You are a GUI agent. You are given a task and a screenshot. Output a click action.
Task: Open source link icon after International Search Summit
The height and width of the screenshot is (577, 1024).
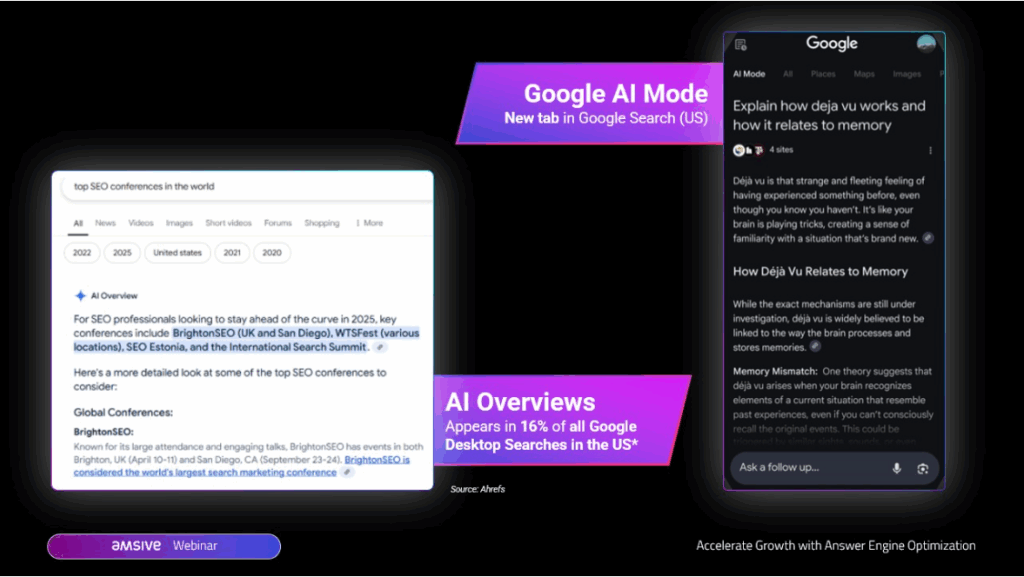[x=380, y=347]
